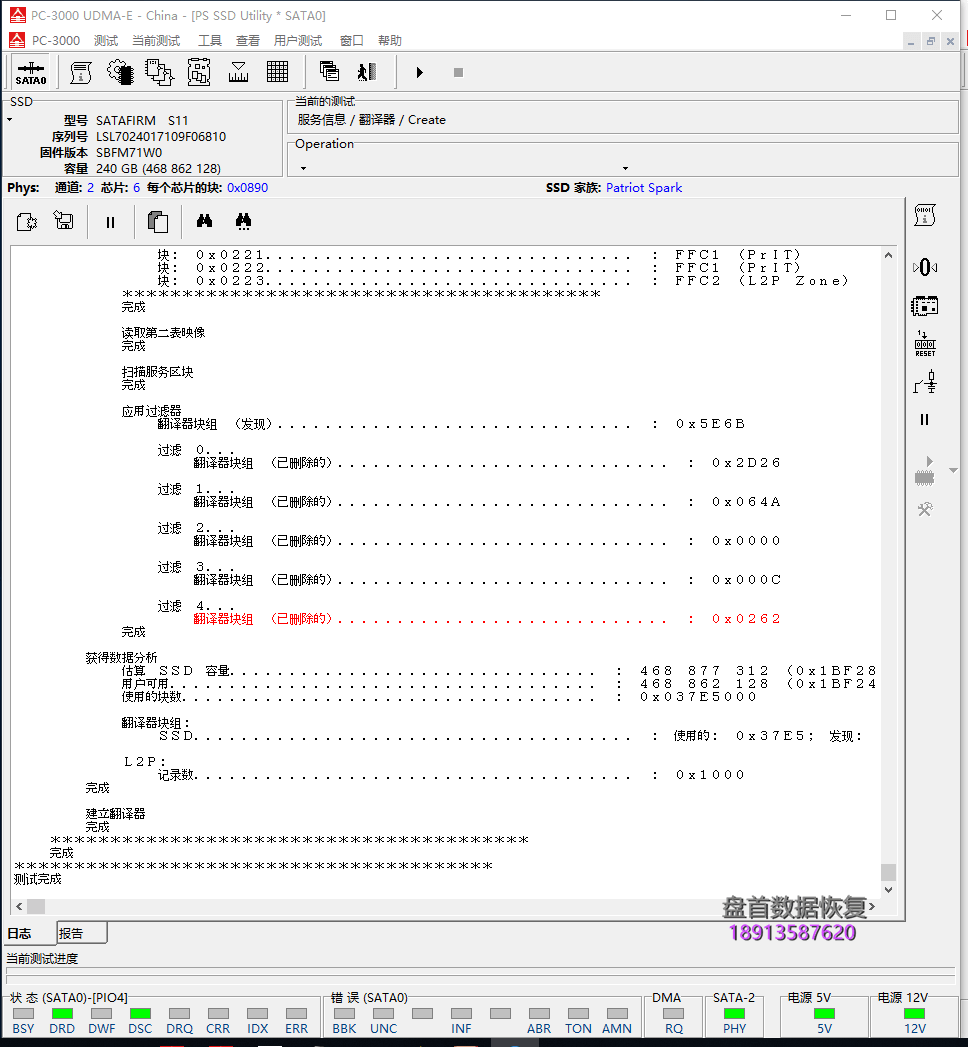Click the wrench tools icon in sidebar
The image size is (968, 1047).
tap(925, 509)
